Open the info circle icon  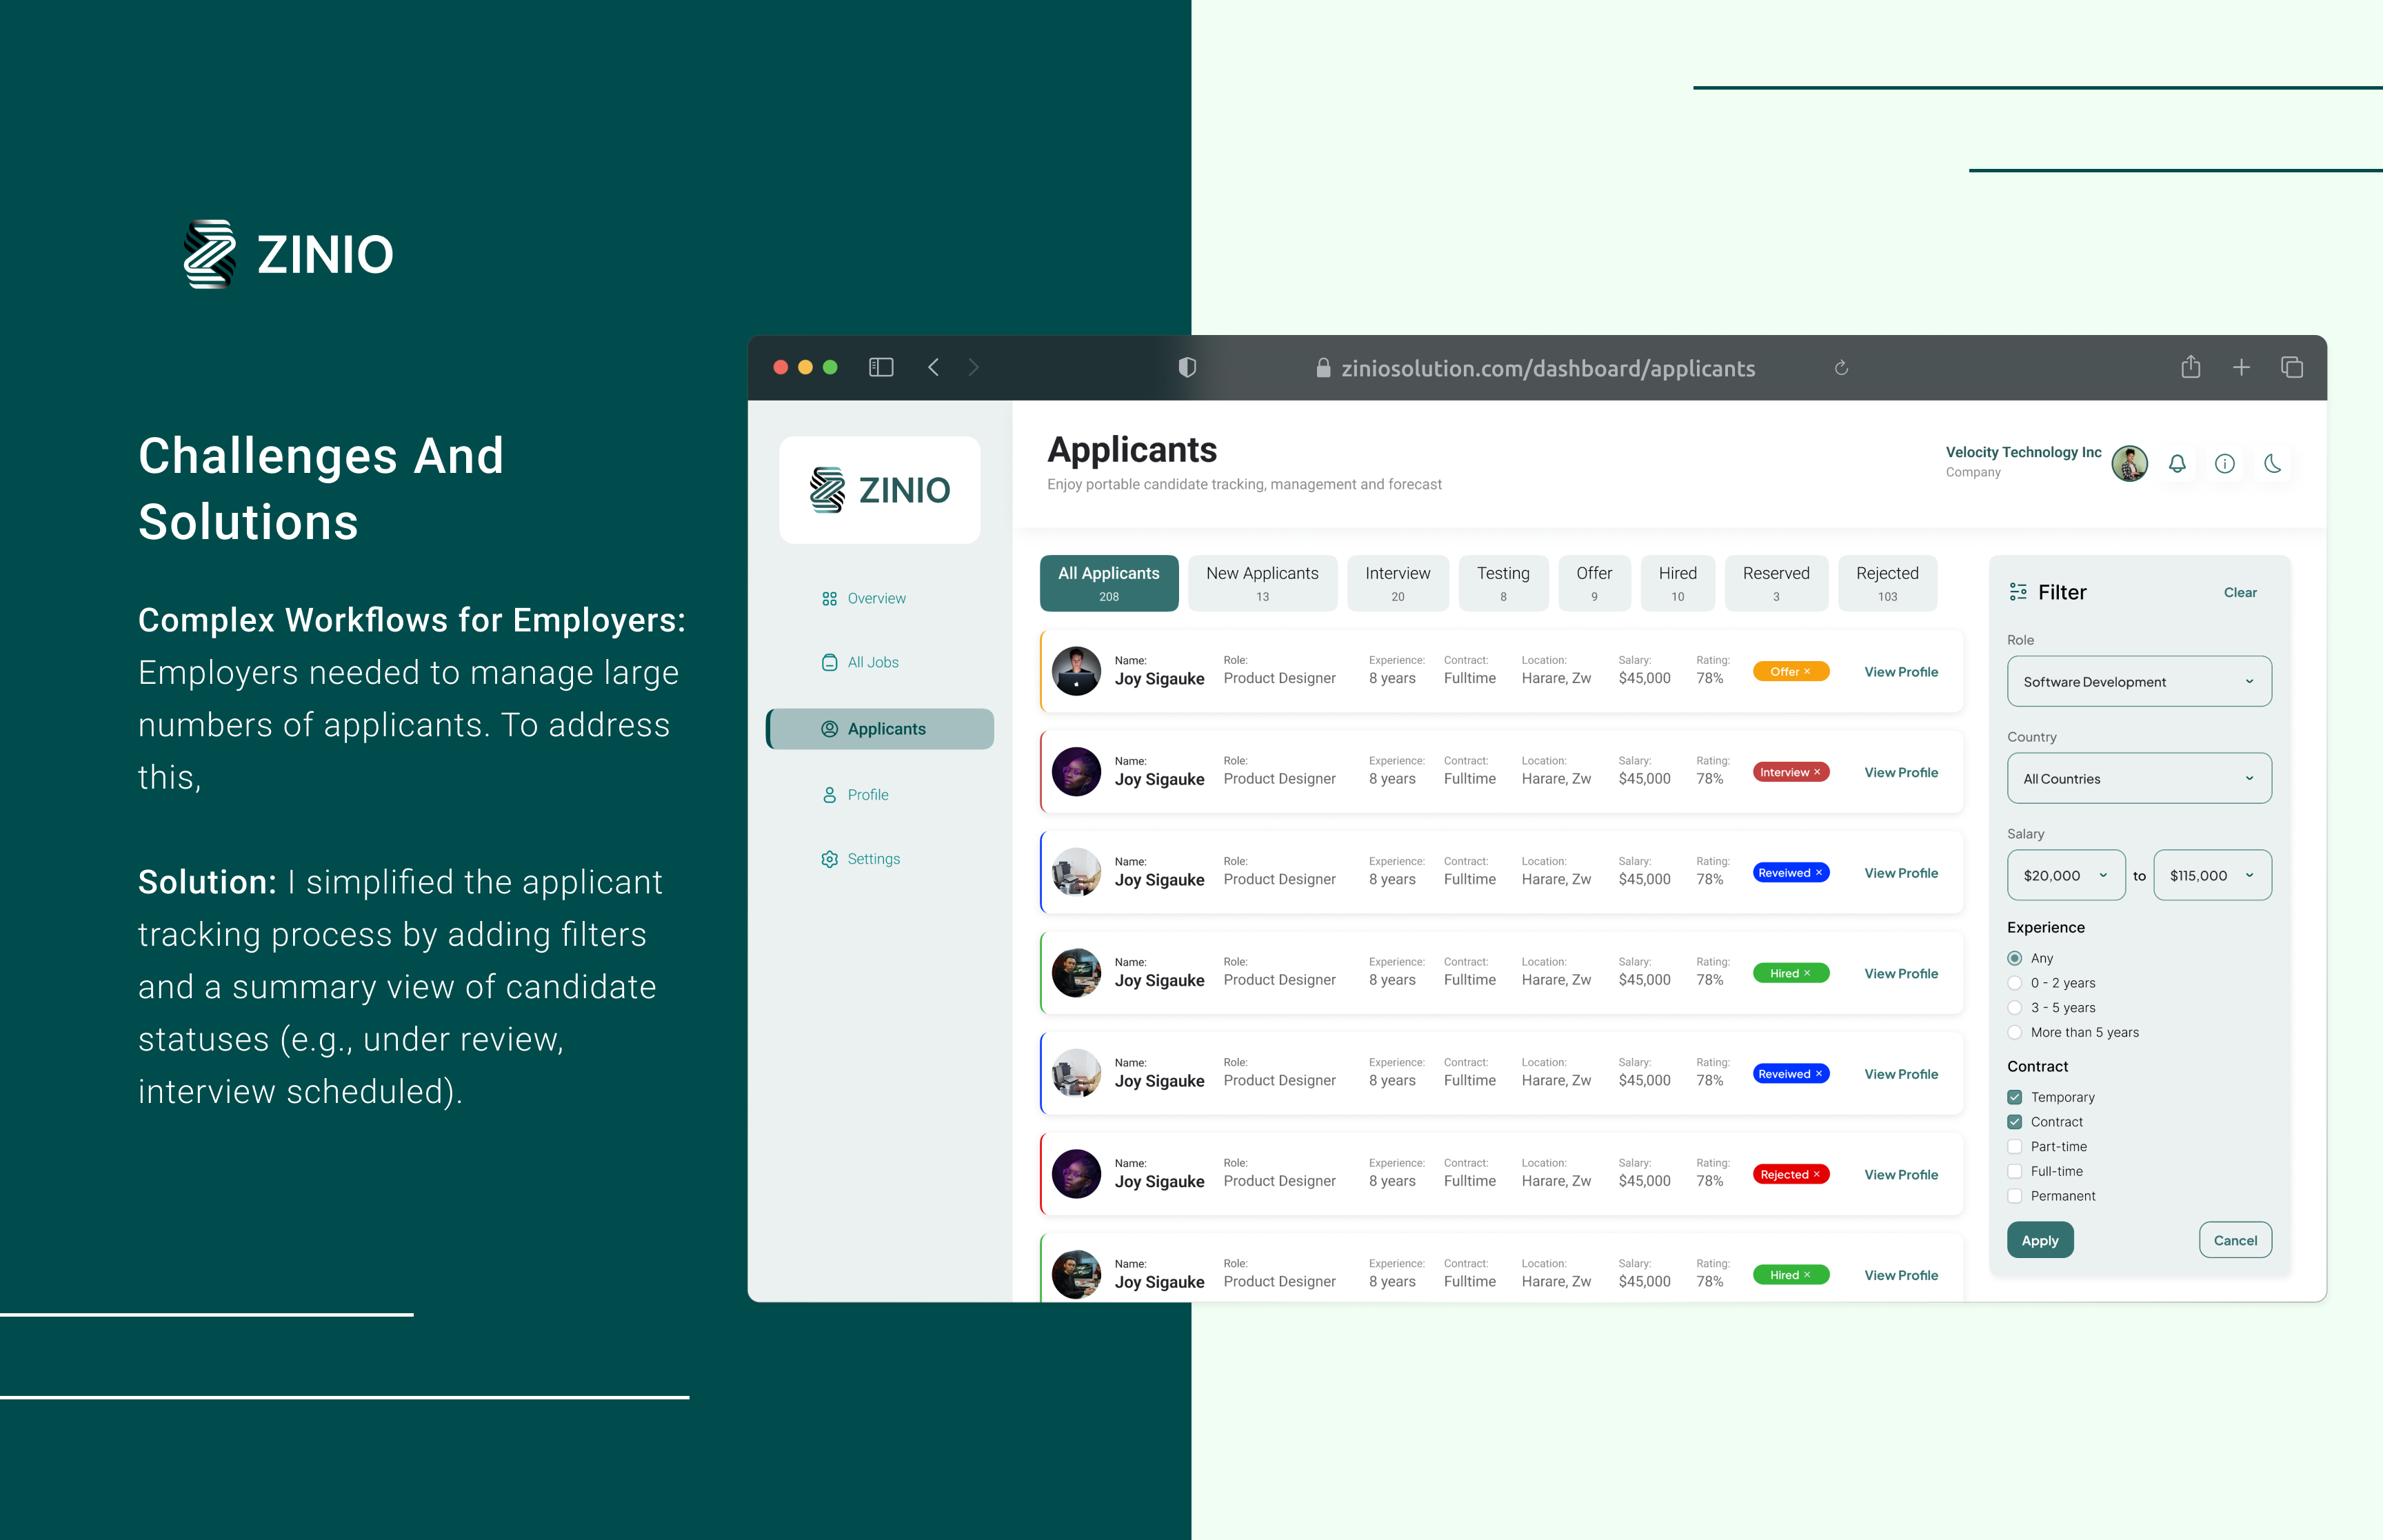coord(2224,464)
